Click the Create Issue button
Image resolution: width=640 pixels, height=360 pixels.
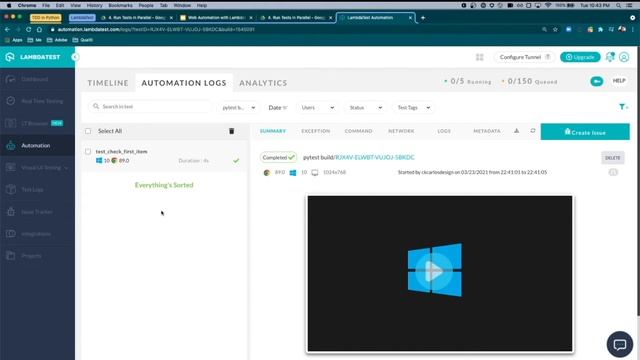[585, 132]
